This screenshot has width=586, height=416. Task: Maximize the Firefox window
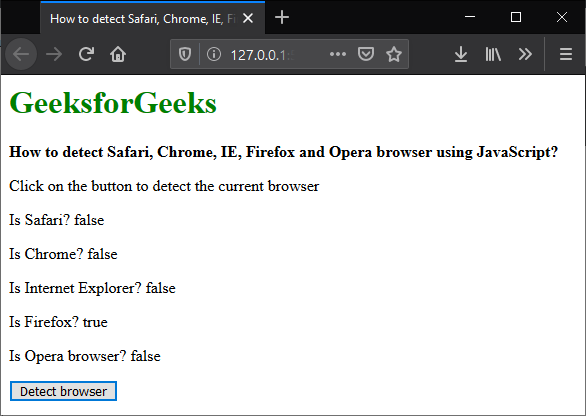(x=516, y=17)
